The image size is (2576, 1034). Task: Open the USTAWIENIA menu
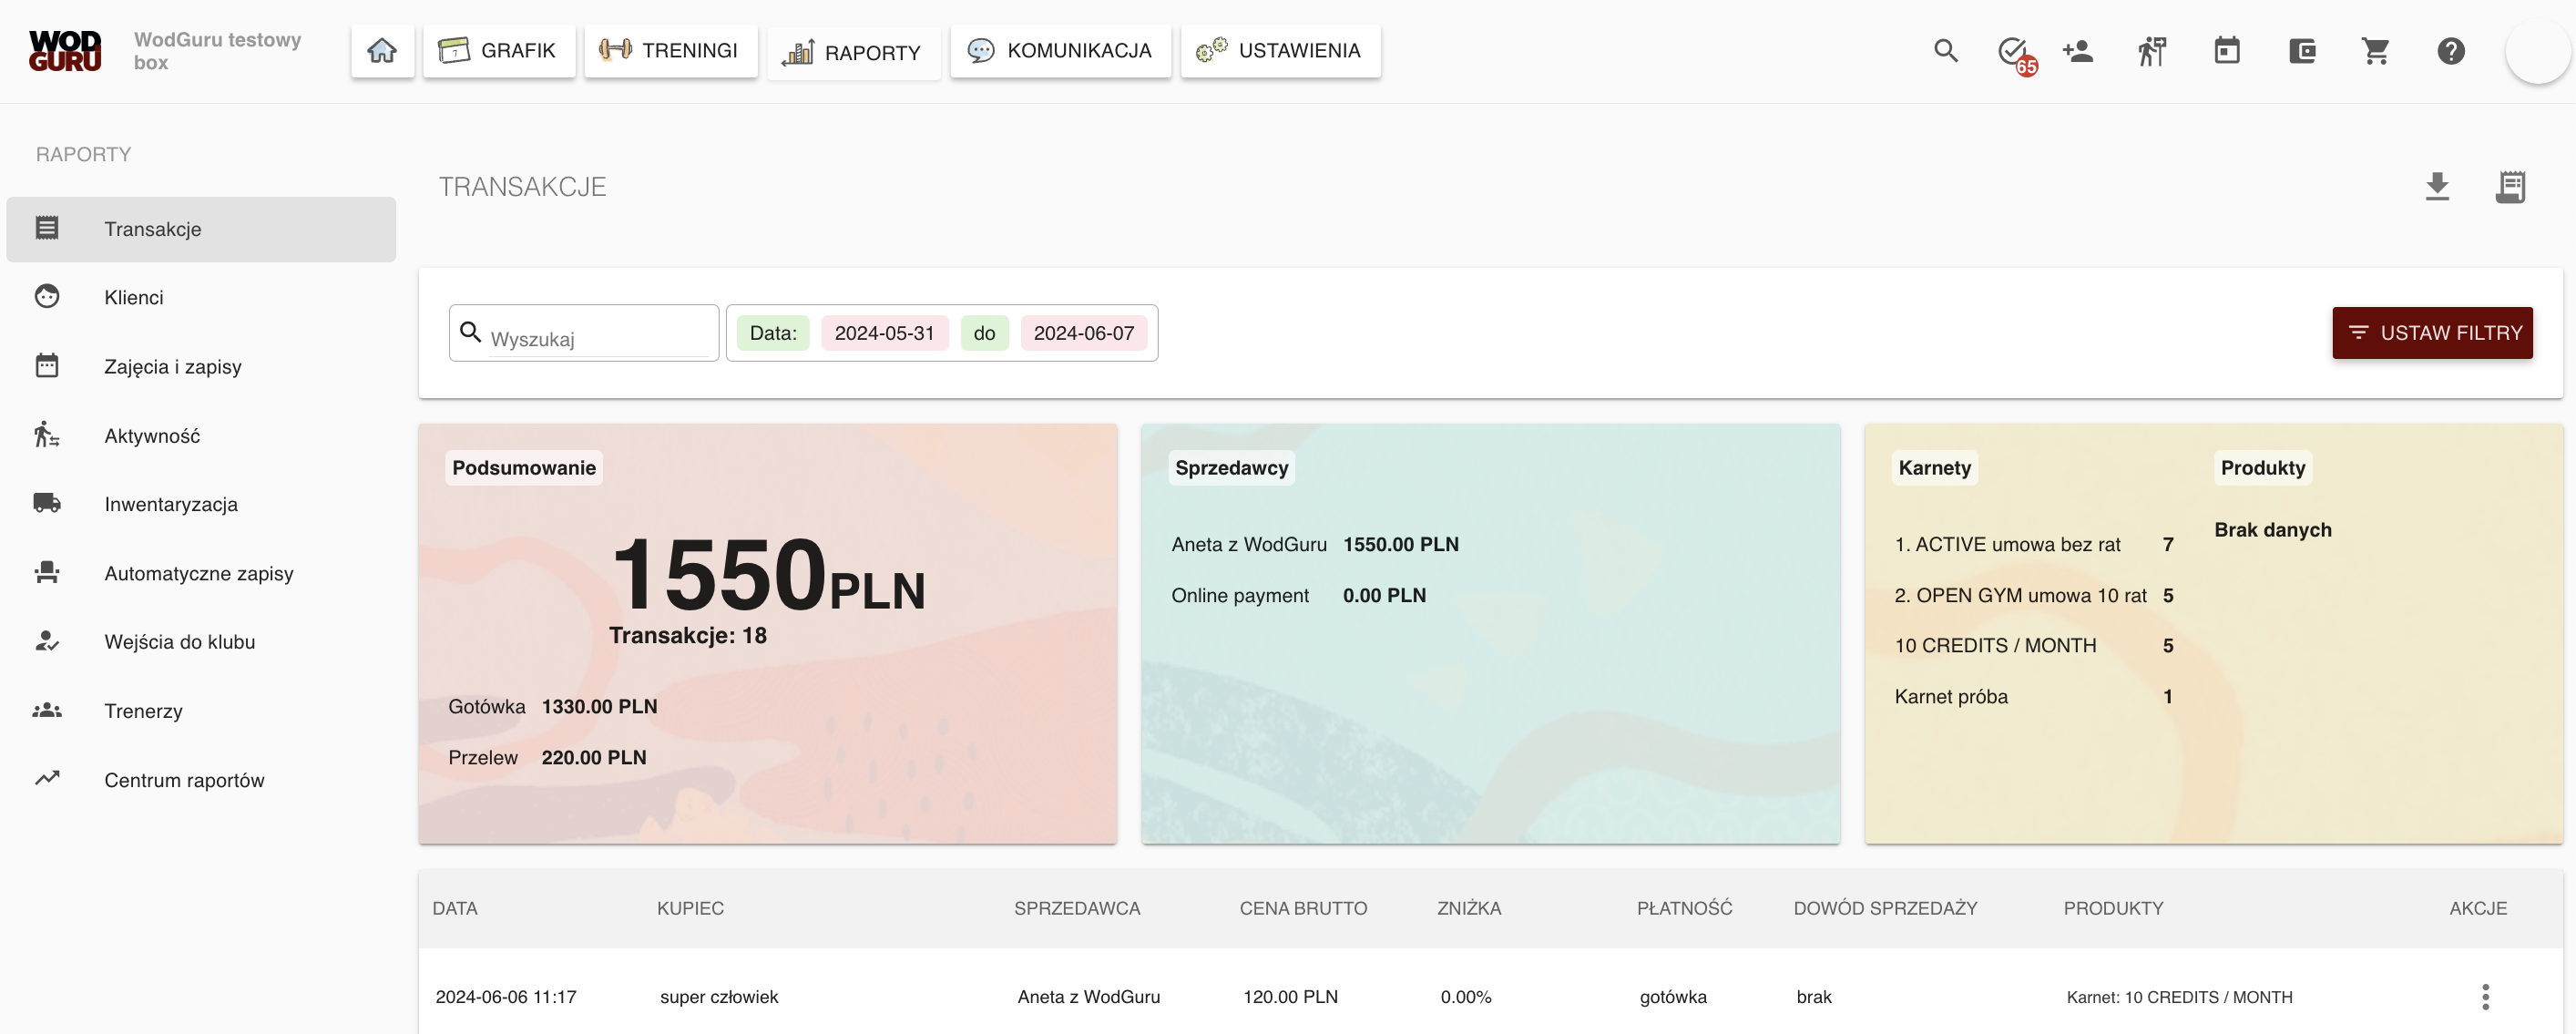click(x=1280, y=51)
